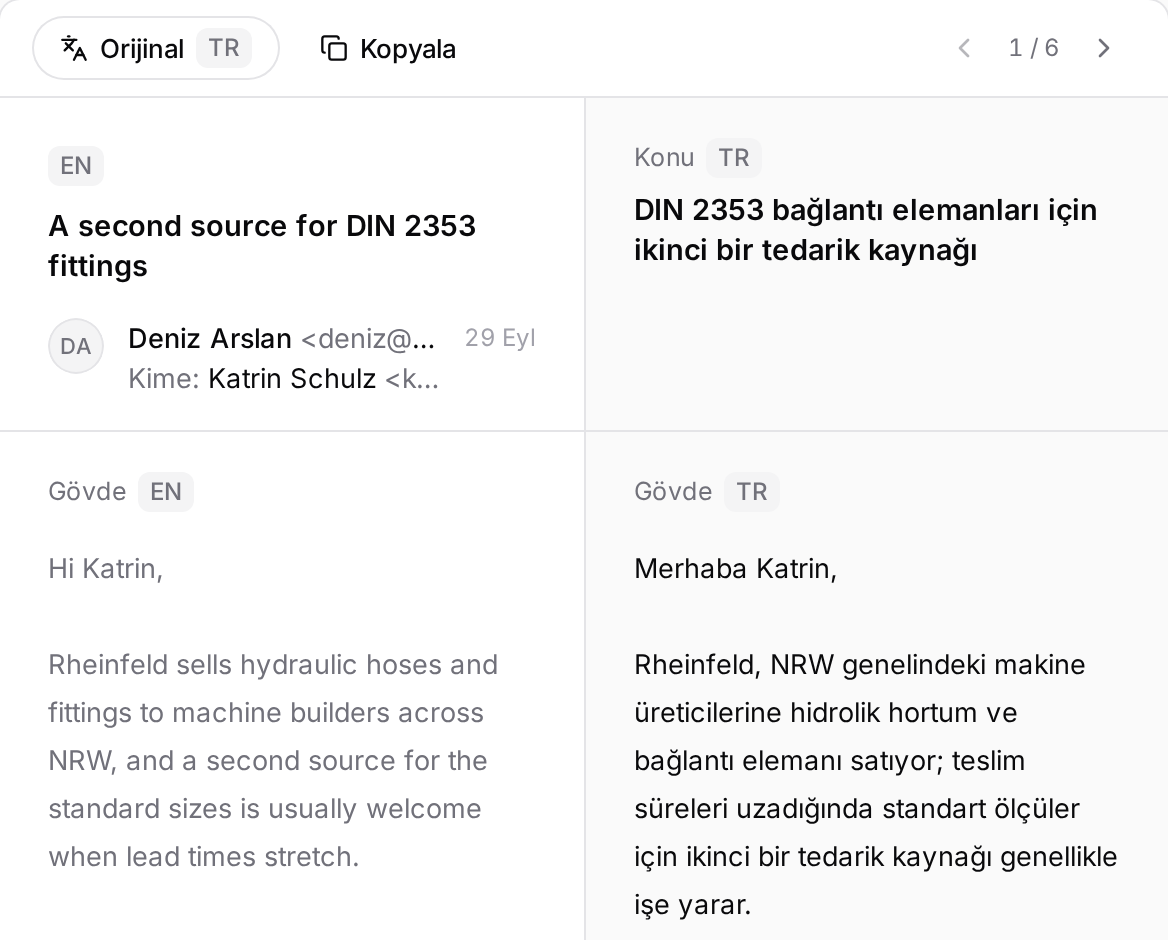Click the left Gövde label
This screenshot has height=940, width=1168.
[x=87, y=492]
